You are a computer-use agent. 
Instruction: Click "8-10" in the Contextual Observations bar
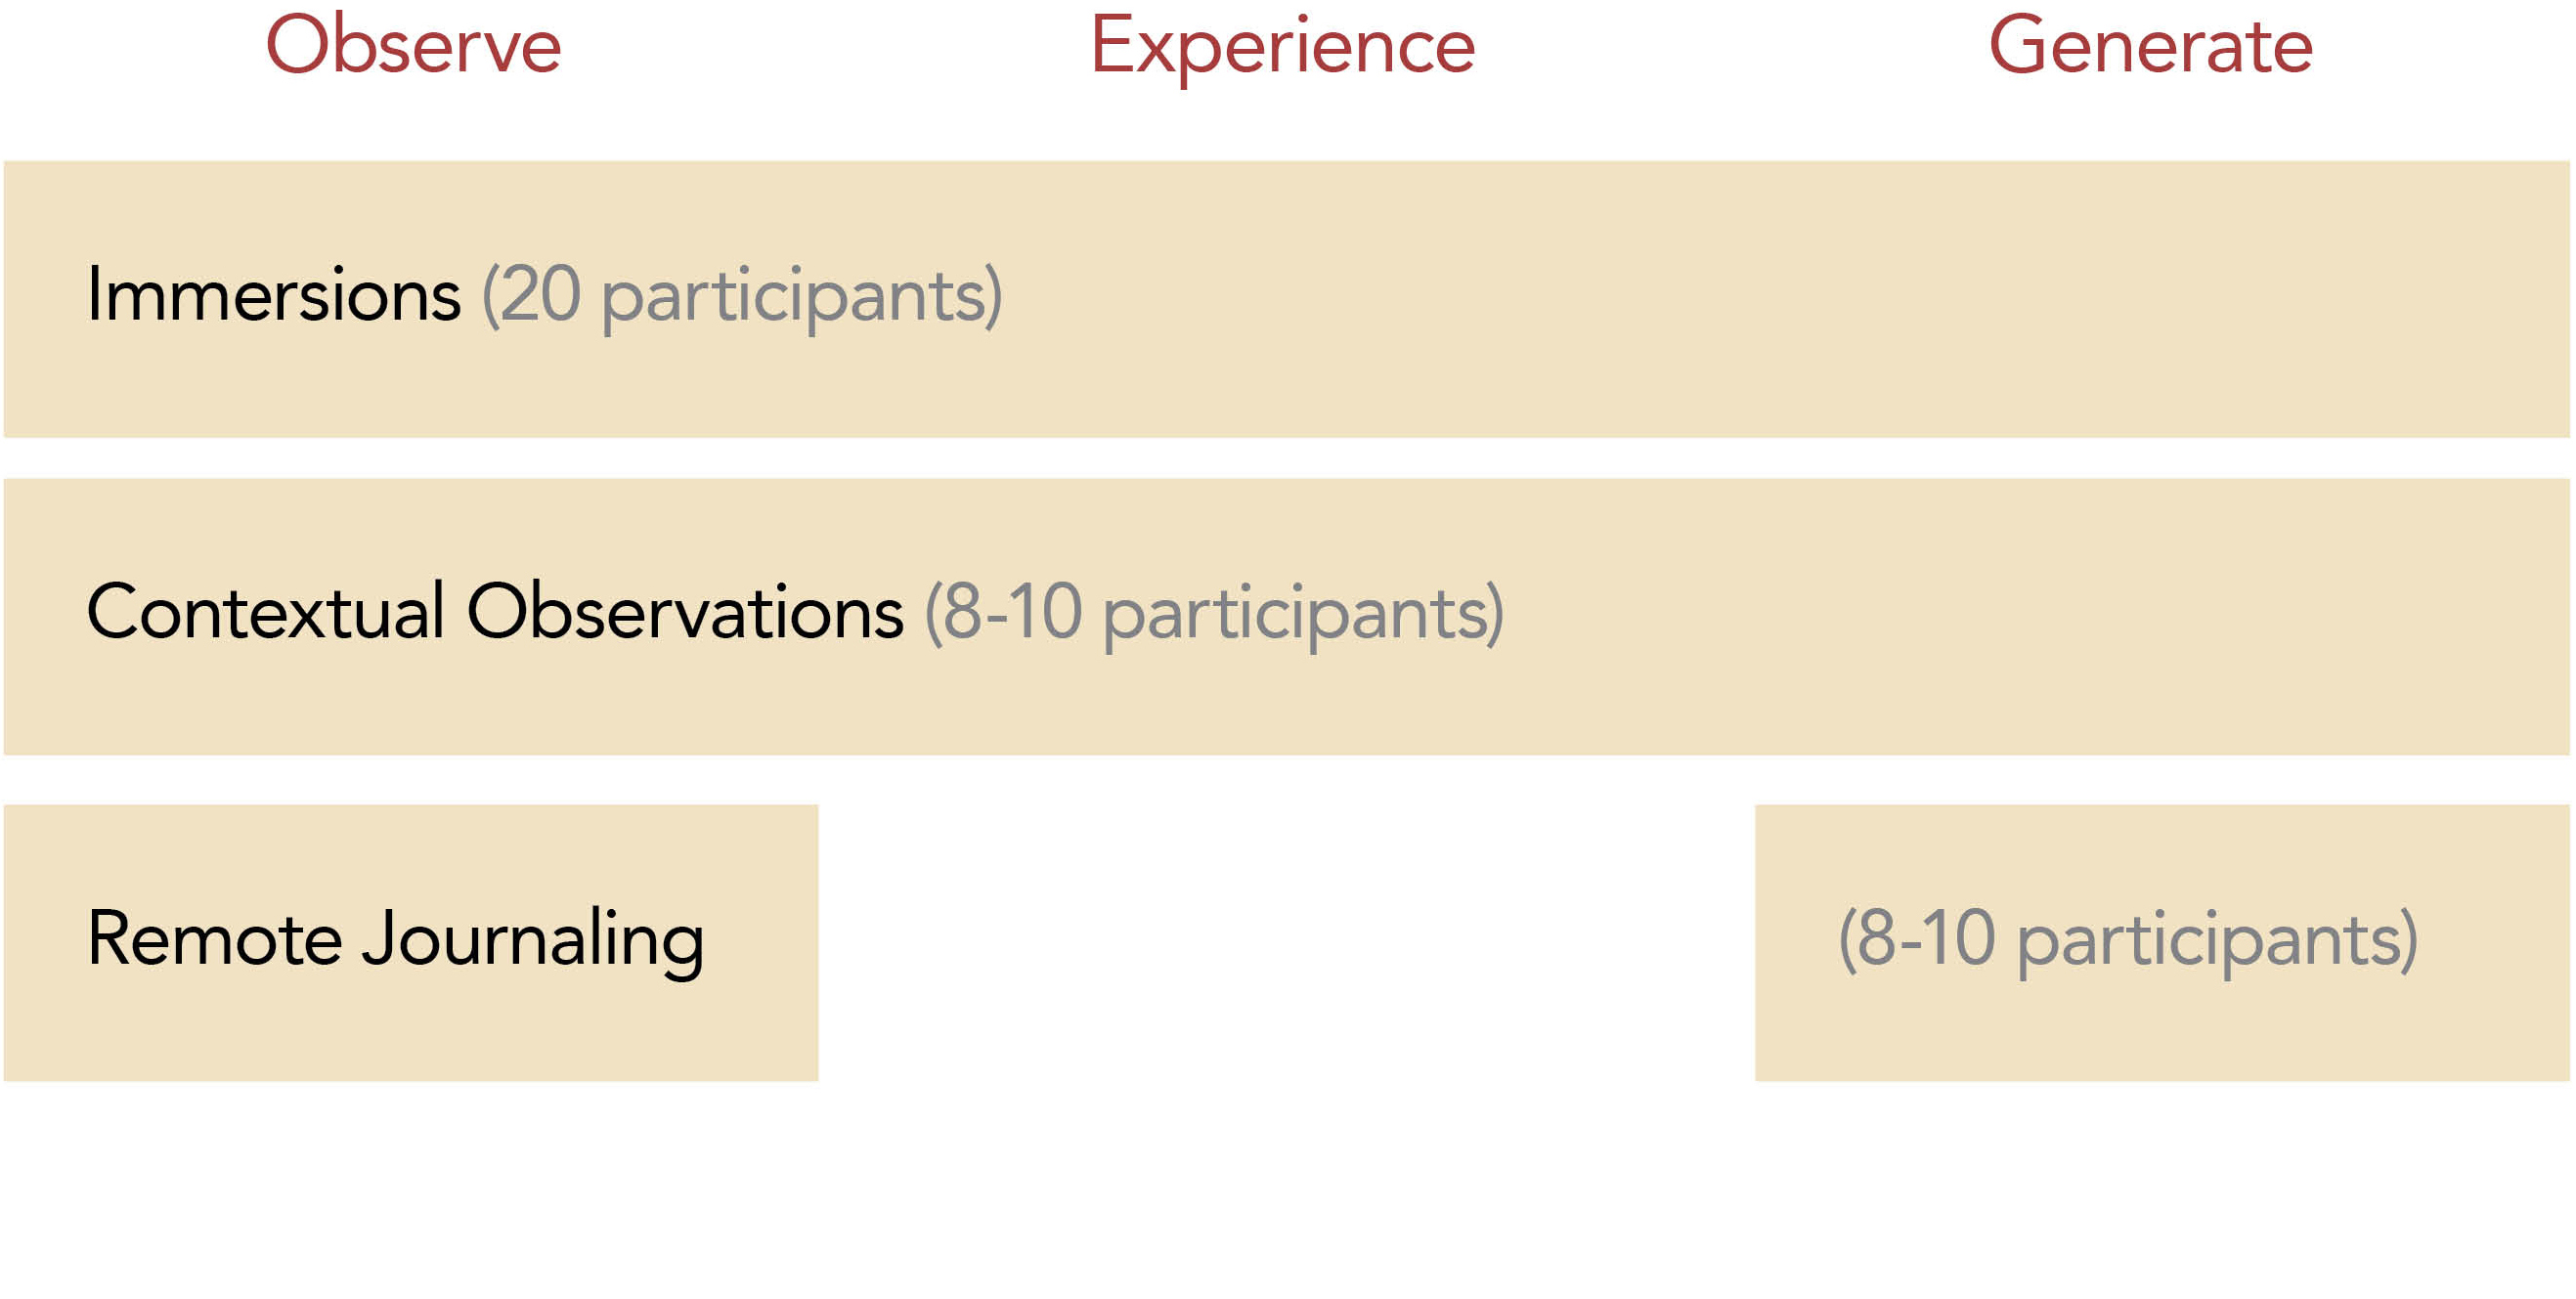point(1012,612)
